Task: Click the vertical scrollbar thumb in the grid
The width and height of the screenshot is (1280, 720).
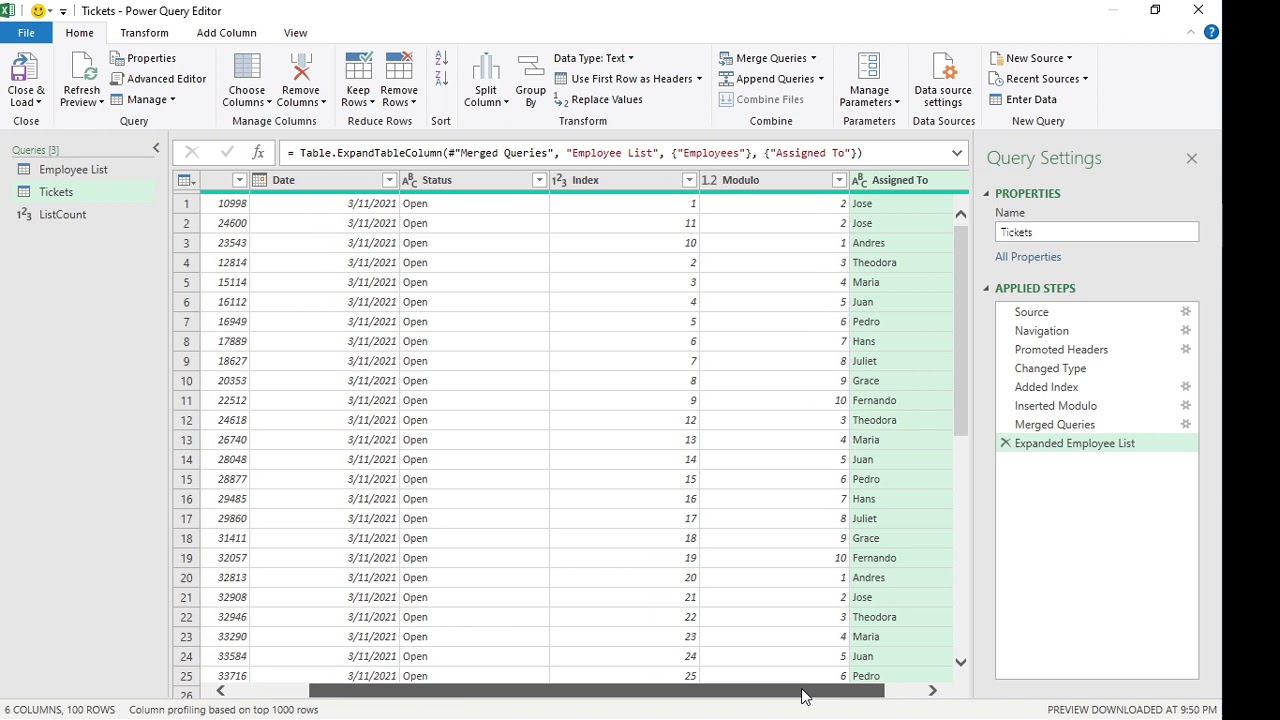Action: tap(960, 330)
